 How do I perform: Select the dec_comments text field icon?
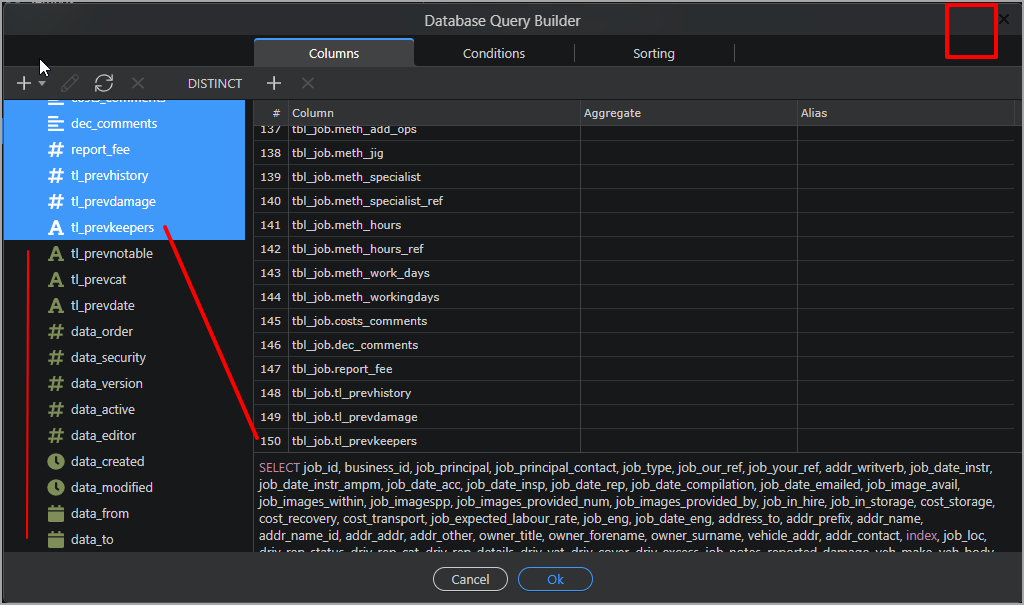(x=56, y=123)
